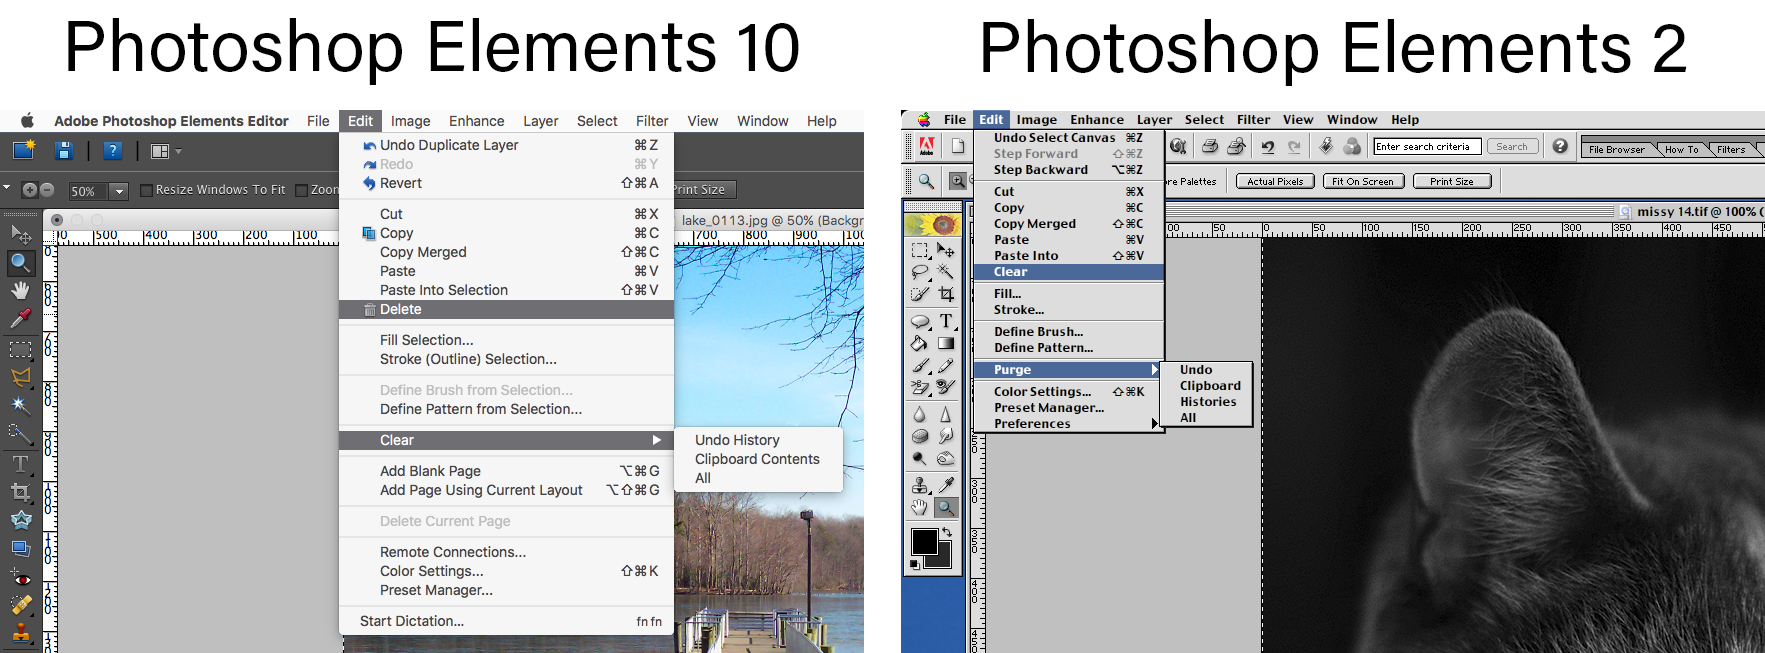
Task: Select the Crop tool in Elements 2 toolbox
Action: [x=946, y=294]
